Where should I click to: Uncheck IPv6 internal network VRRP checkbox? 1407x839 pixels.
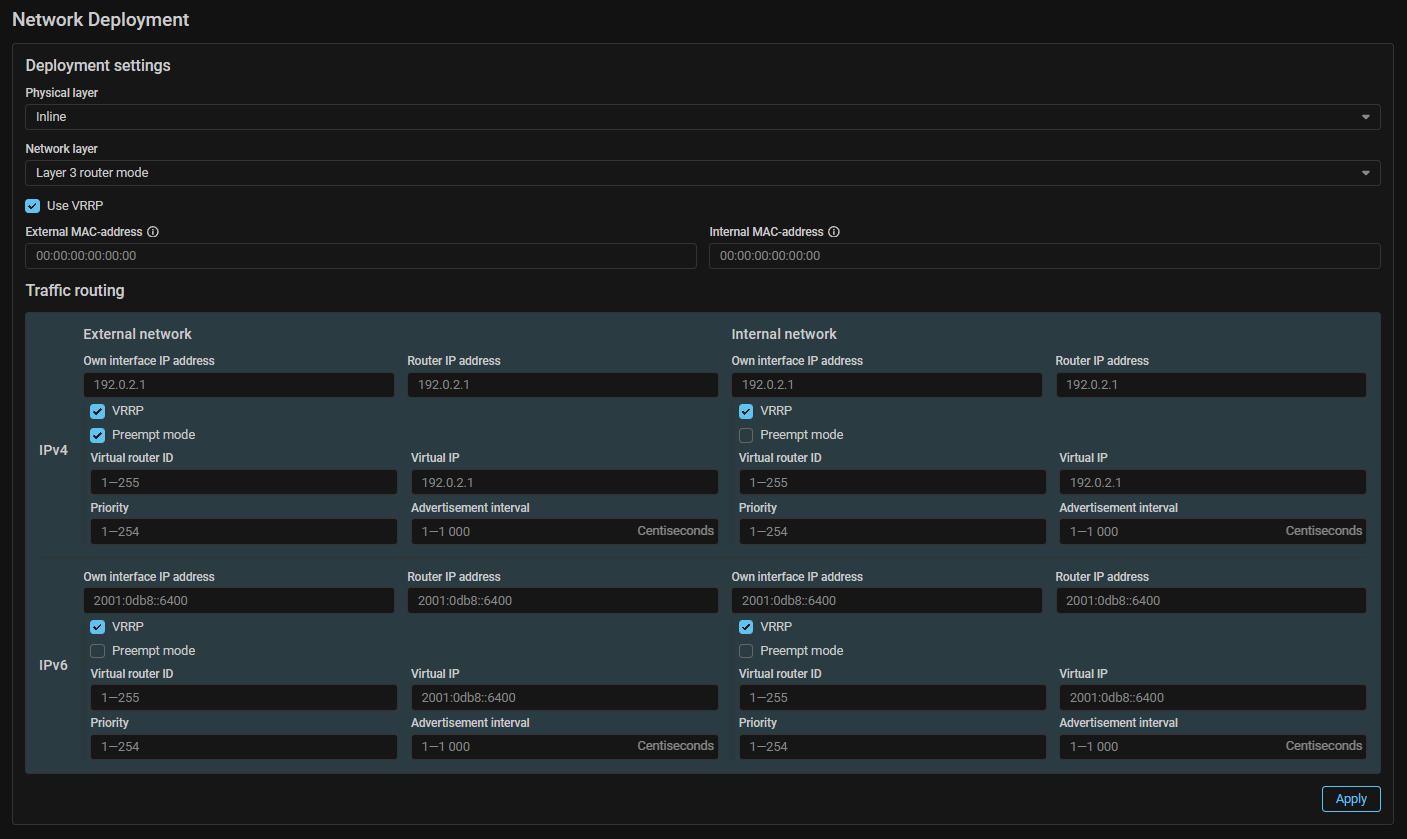(746, 627)
